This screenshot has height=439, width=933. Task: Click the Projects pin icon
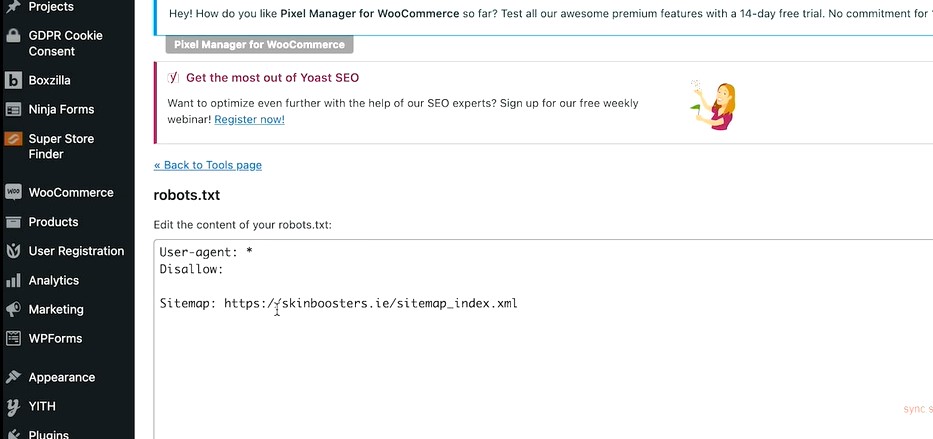pos(13,7)
